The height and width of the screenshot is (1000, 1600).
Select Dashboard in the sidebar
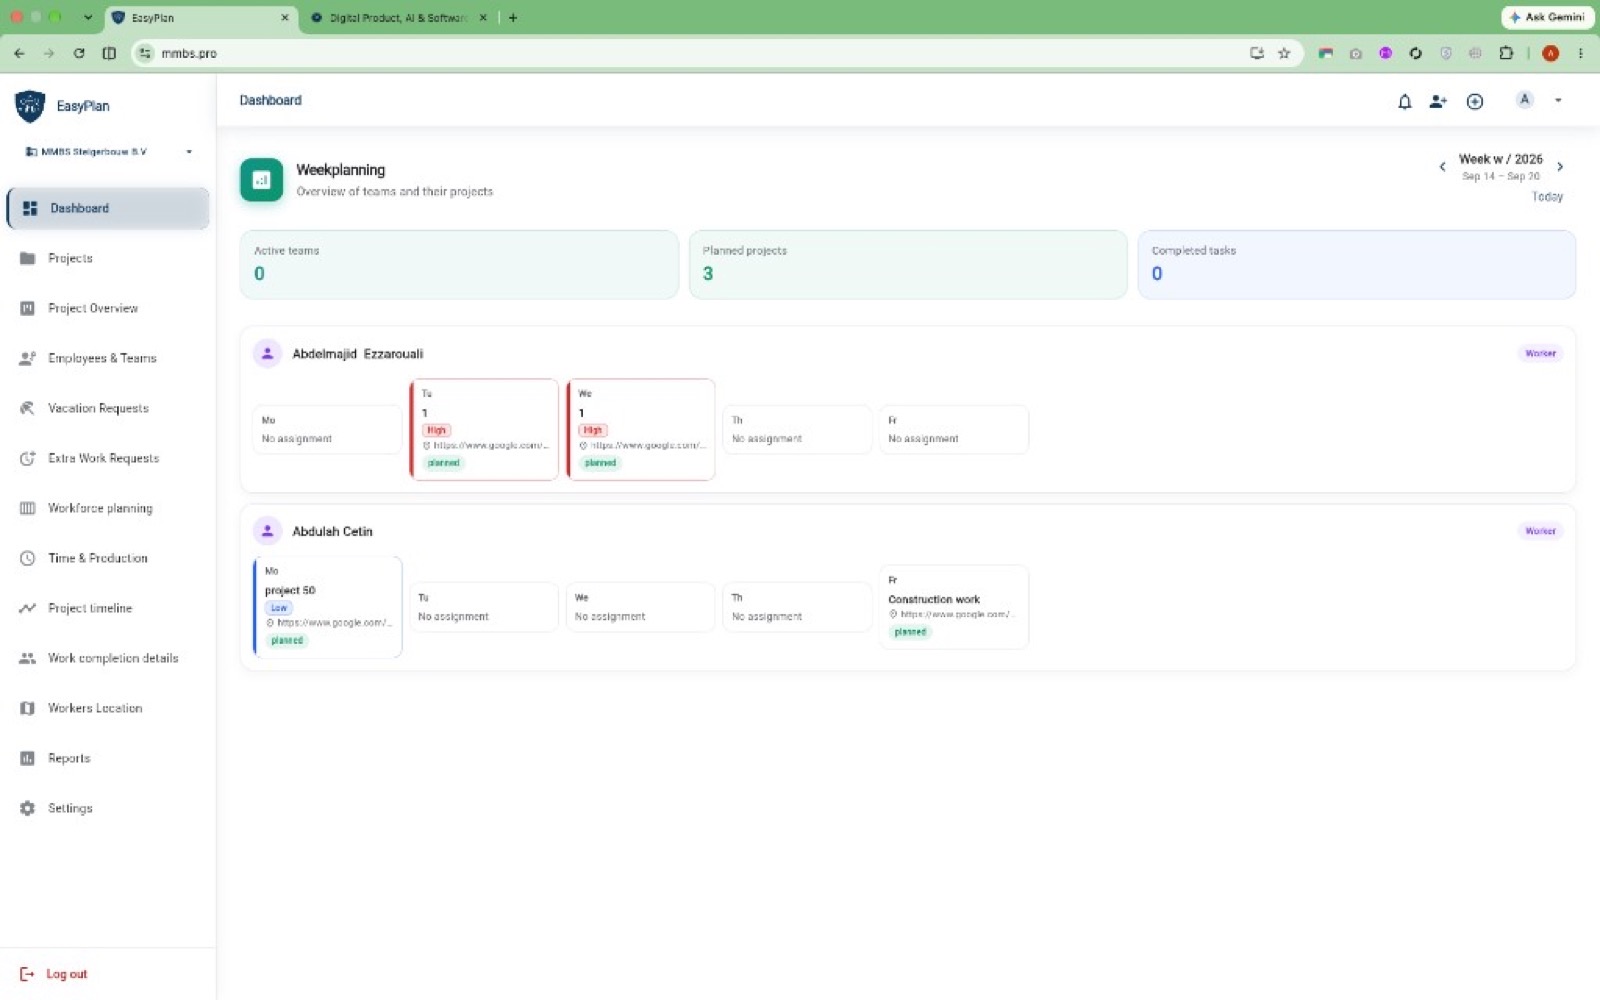point(108,208)
